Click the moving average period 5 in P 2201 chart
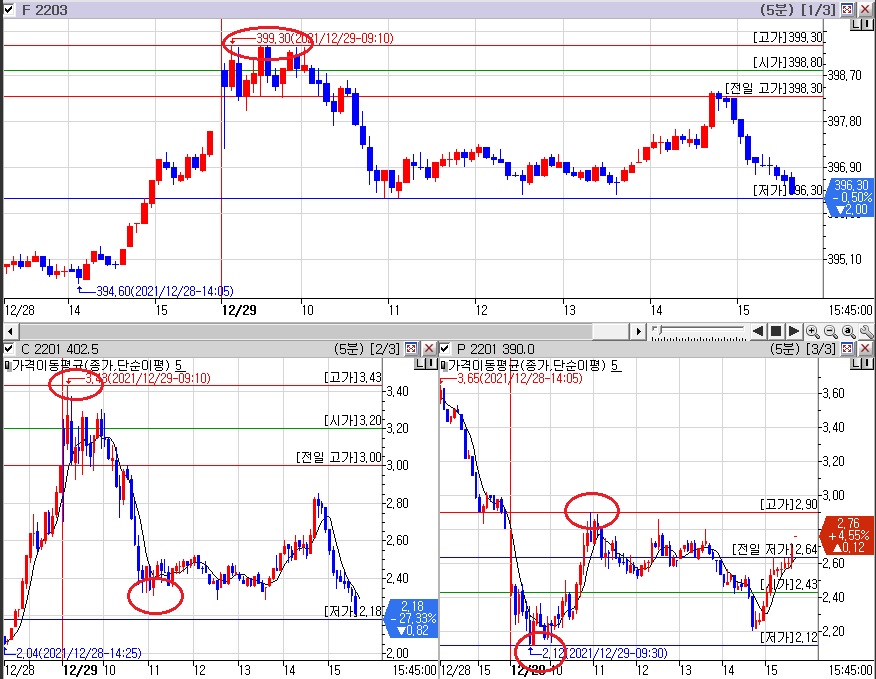The width and height of the screenshot is (876, 679). click(614, 365)
